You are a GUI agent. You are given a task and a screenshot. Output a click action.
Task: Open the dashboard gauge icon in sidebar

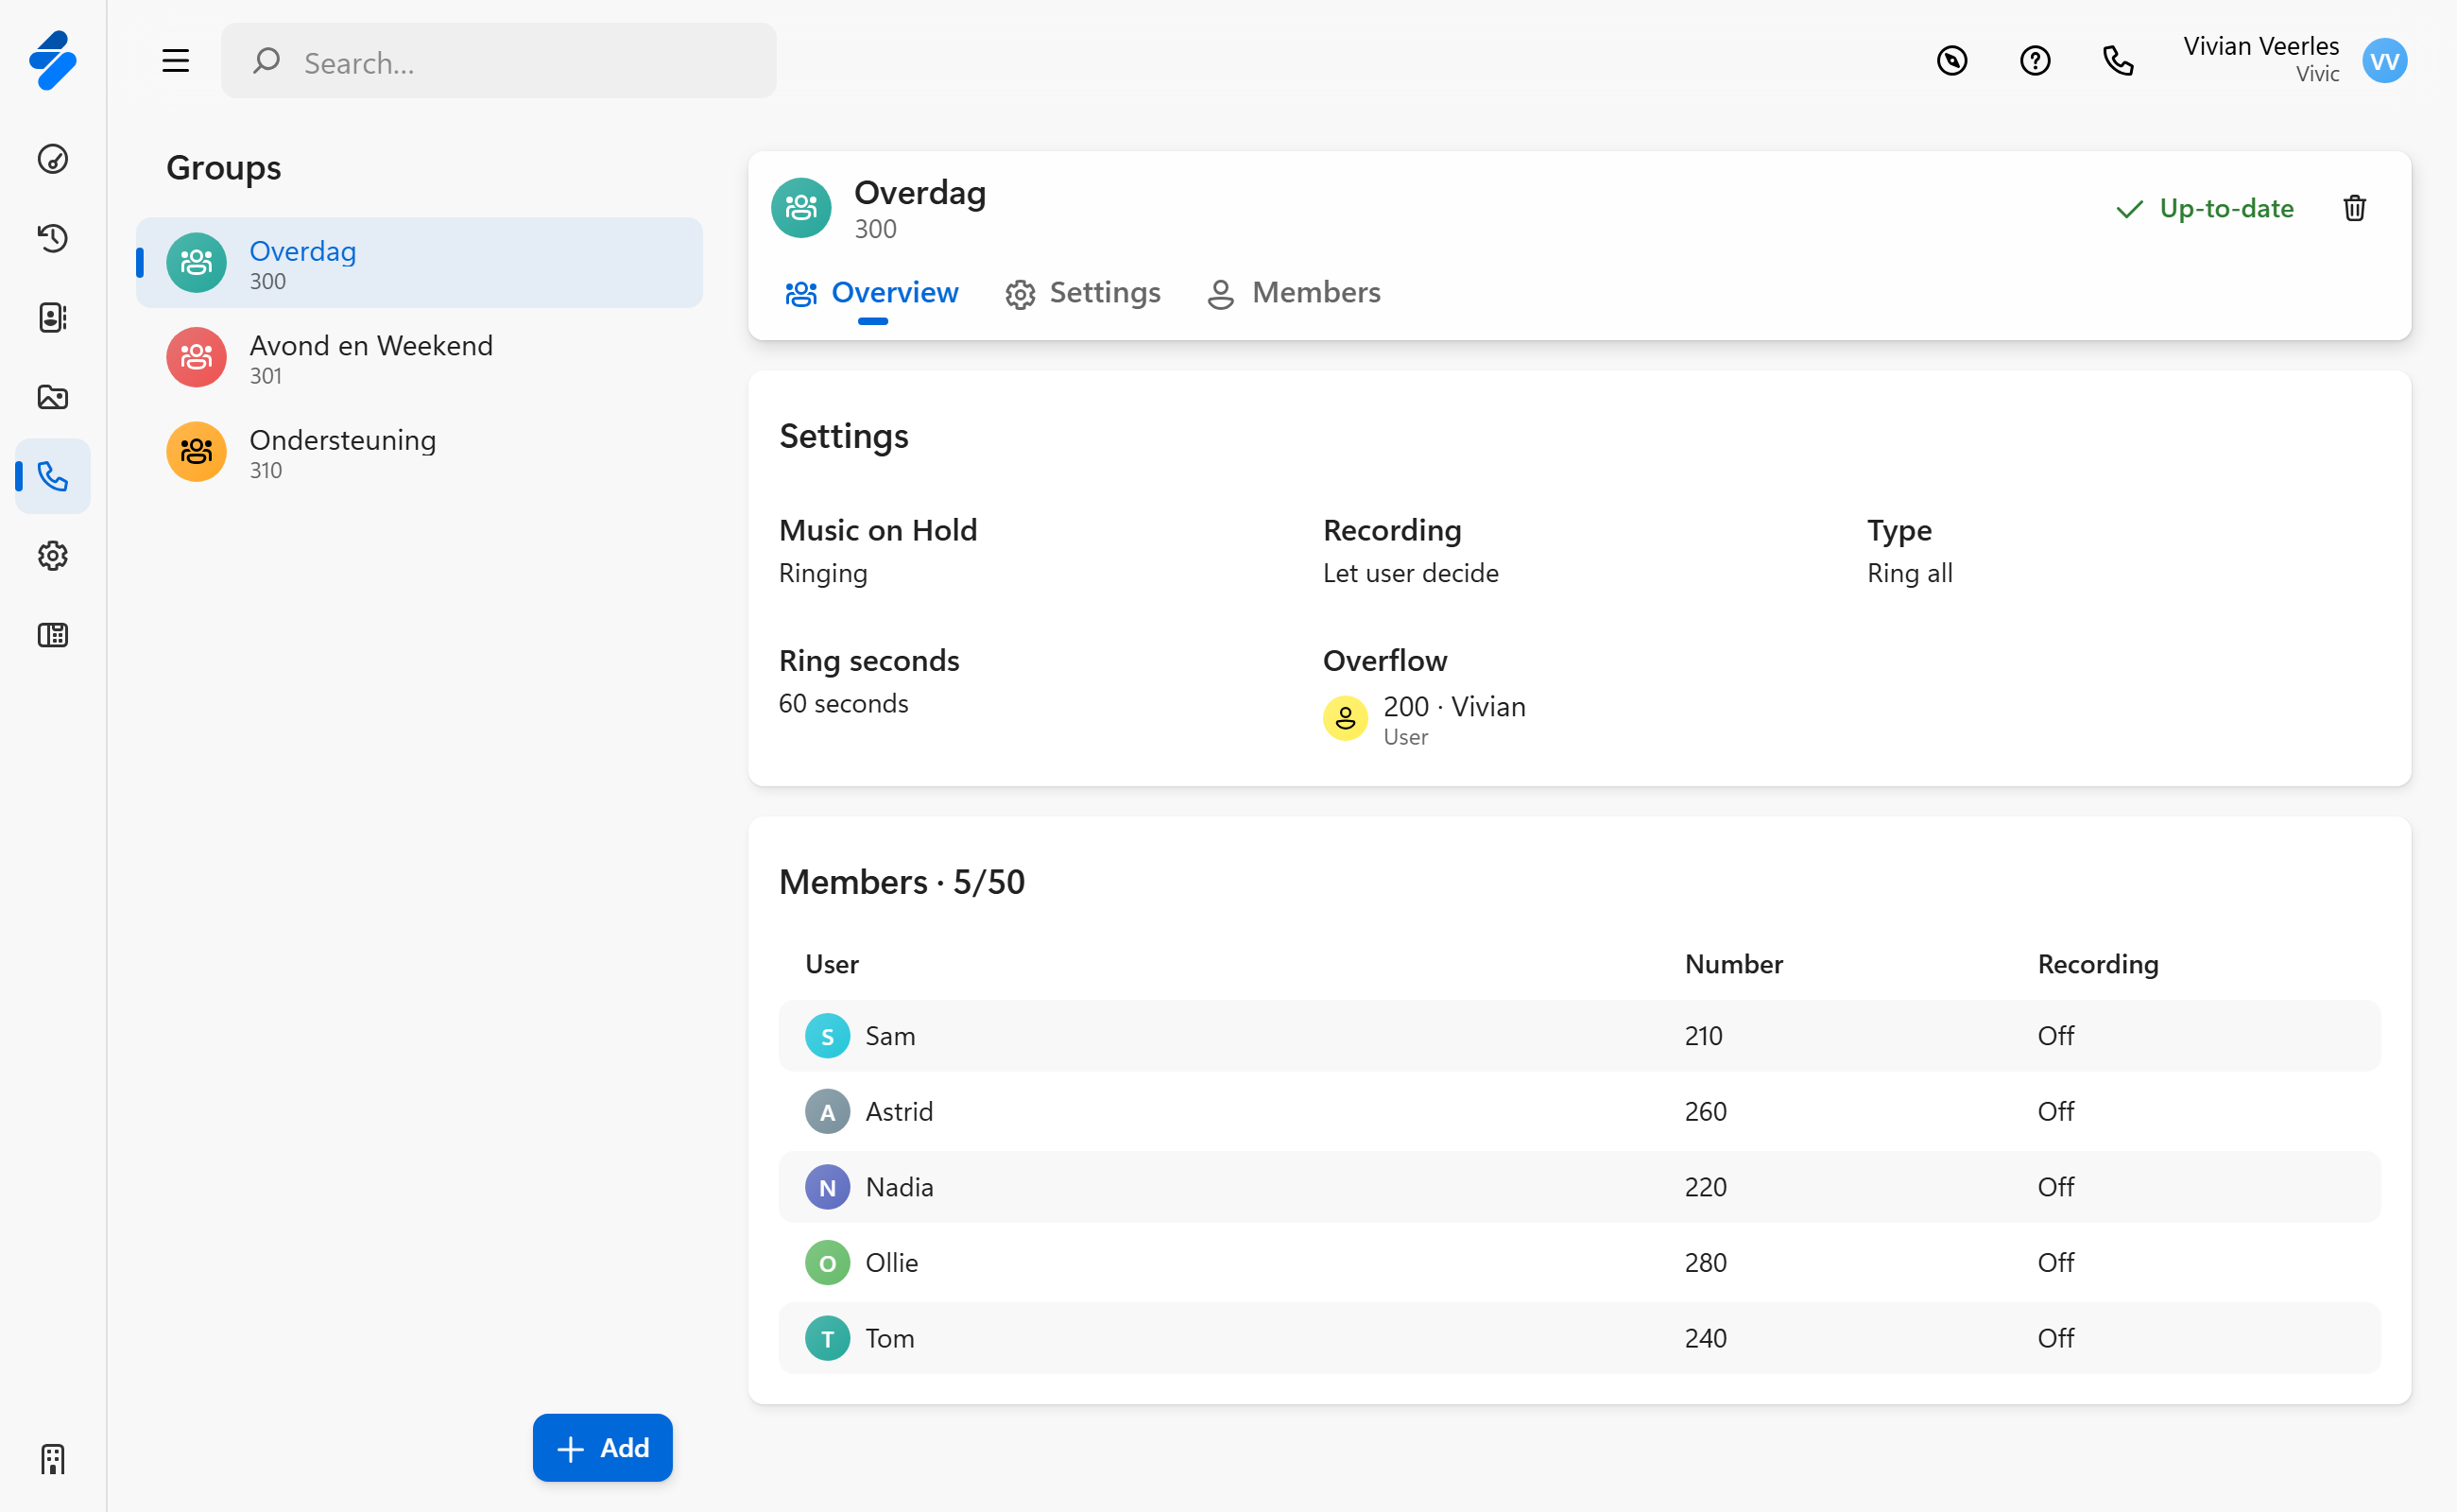pos(53,159)
